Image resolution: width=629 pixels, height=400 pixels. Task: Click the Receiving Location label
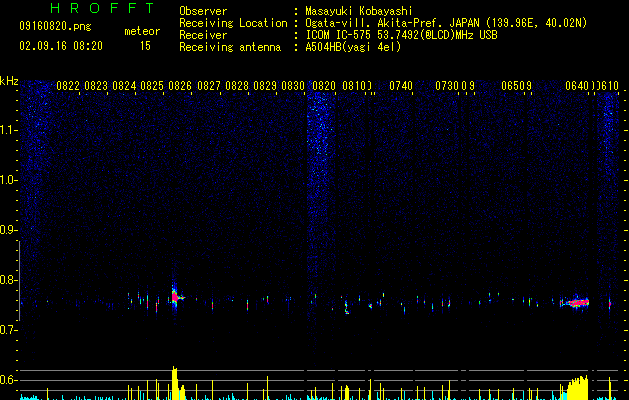[x=233, y=23]
